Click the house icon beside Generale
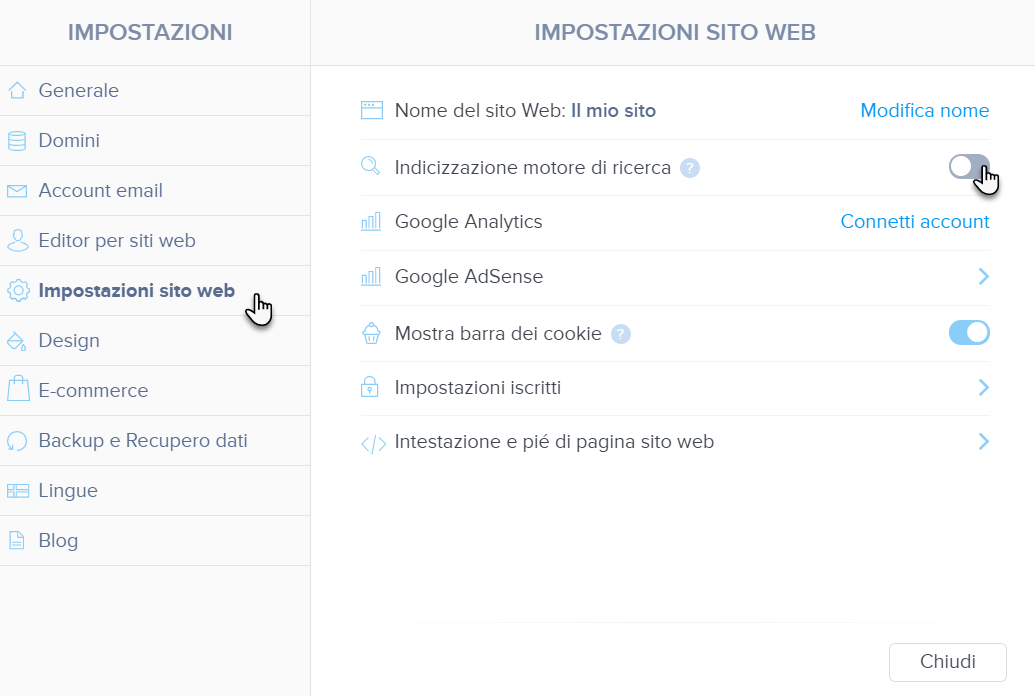Screen dimensions: 1035x696 click(x=17, y=90)
